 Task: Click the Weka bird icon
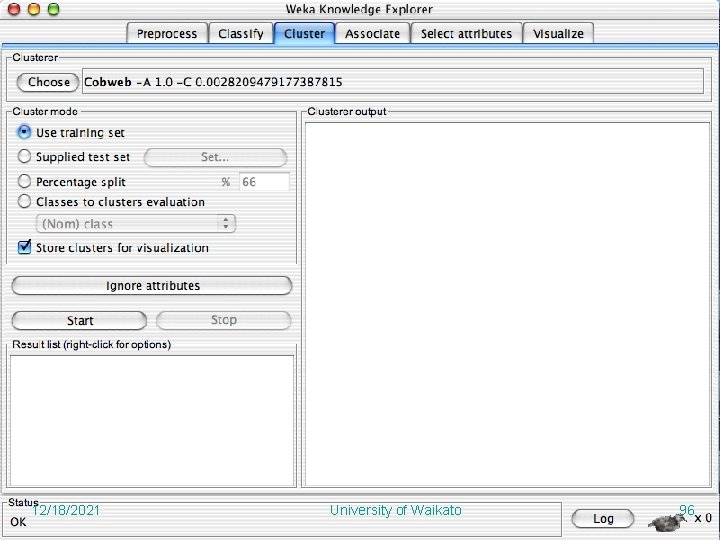(666, 522)
